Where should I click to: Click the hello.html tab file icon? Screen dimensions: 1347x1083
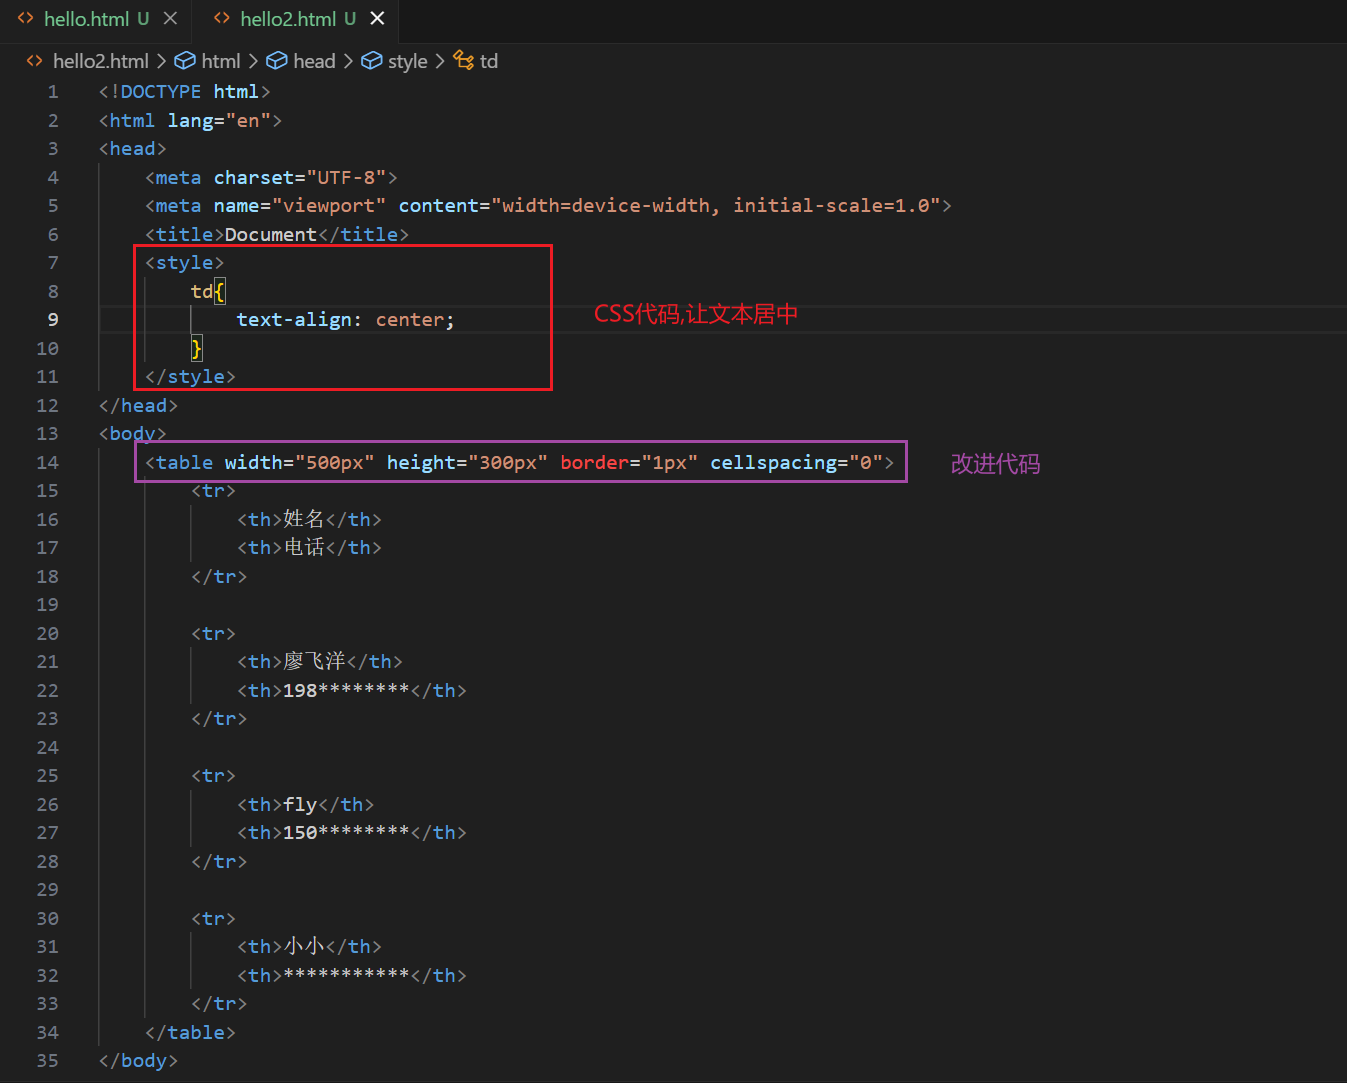pos(25,19)
